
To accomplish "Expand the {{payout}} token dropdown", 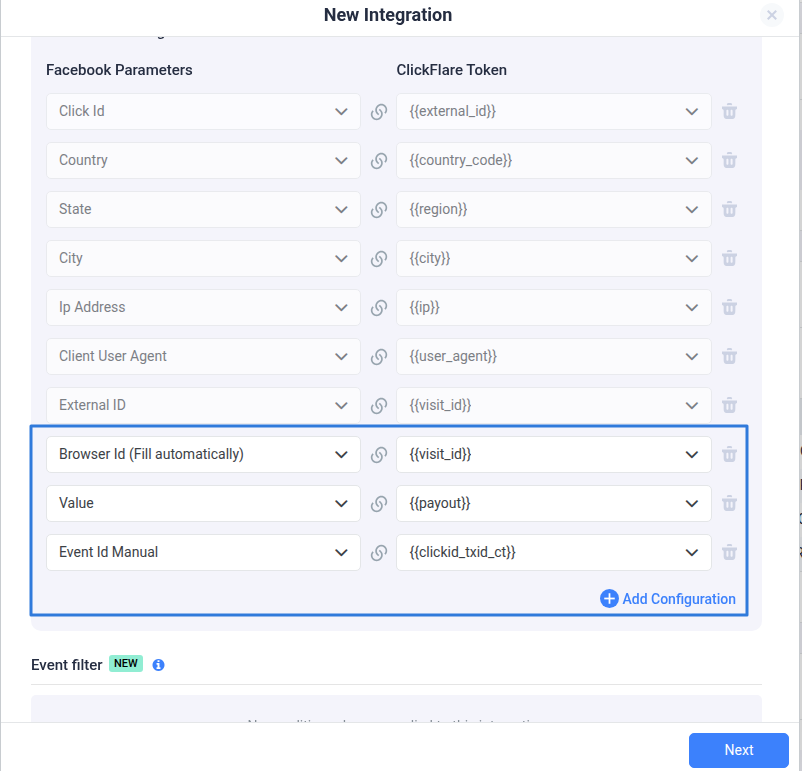I will tap(553, 503).
